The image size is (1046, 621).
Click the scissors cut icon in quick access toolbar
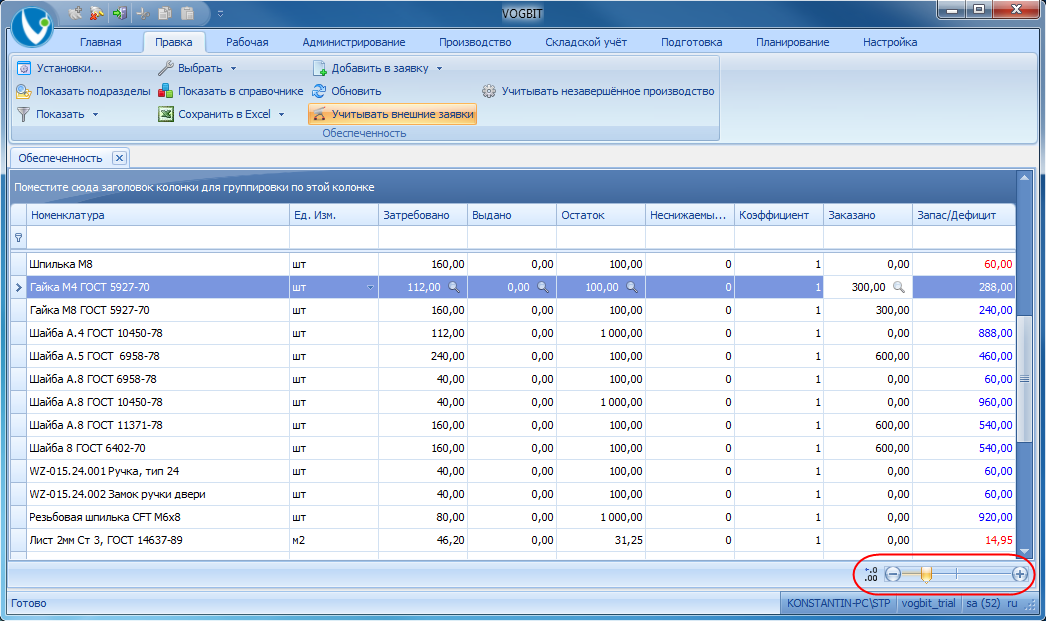pyautogui.click(x=143, y=13)
